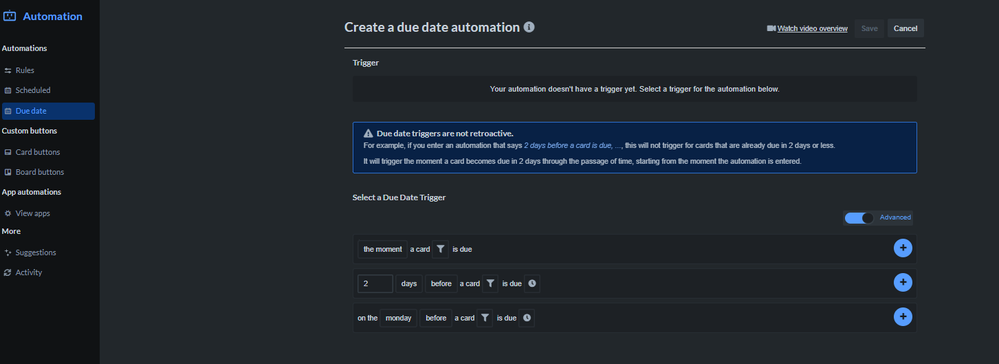Open Card buttons in the sidebar
Viewport: 999px width, 364px height.
point(48,152)
